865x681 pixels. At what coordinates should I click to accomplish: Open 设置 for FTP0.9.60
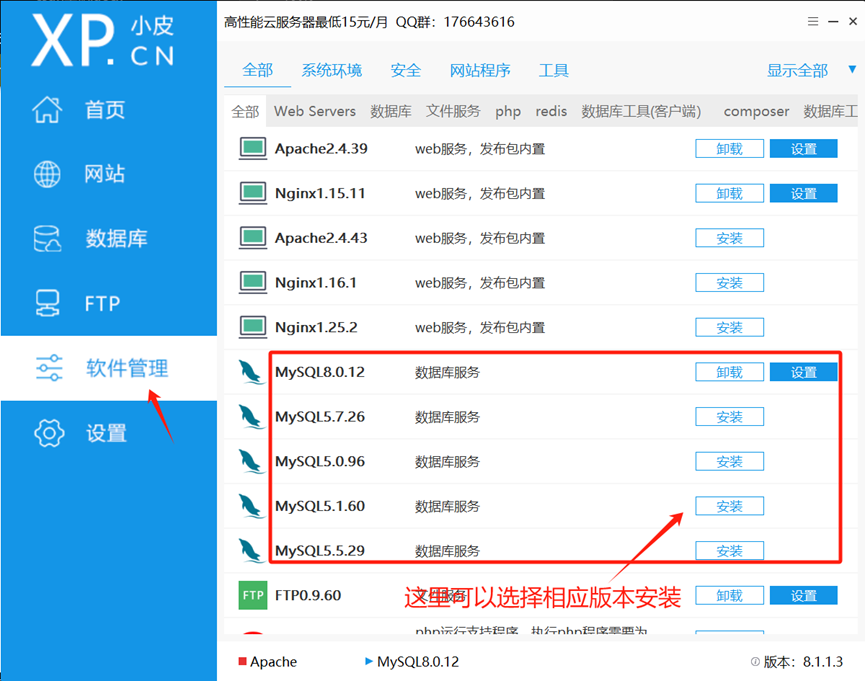803,595
